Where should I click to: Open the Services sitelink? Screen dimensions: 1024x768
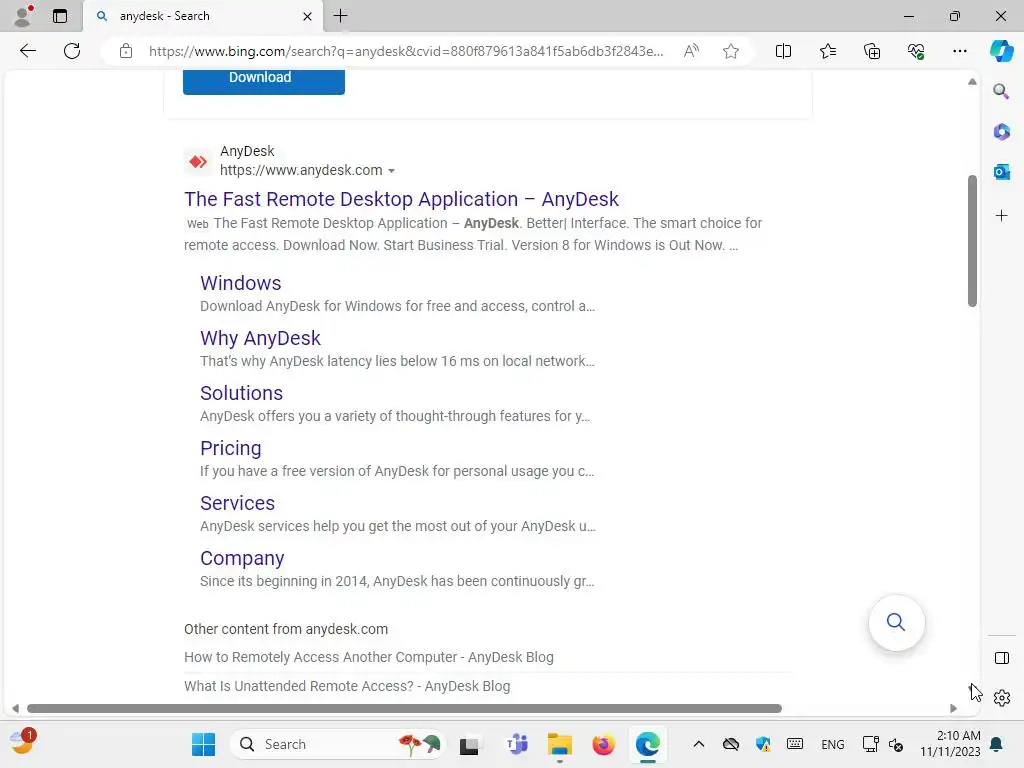coord(237,504)
